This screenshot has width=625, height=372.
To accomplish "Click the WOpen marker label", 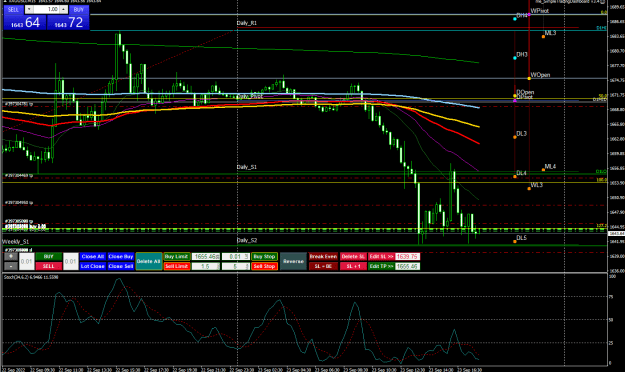I will pos(540,75).
